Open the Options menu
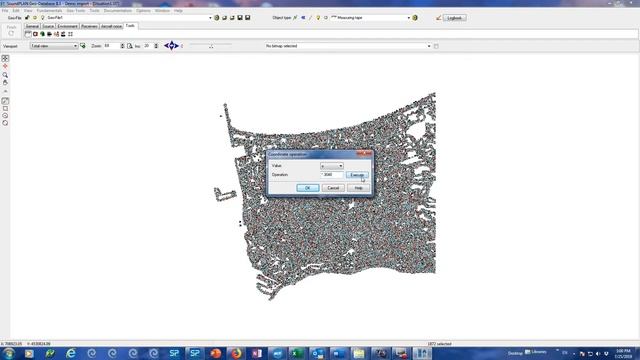This screenshot has height=360, width=640. point(143,11)
